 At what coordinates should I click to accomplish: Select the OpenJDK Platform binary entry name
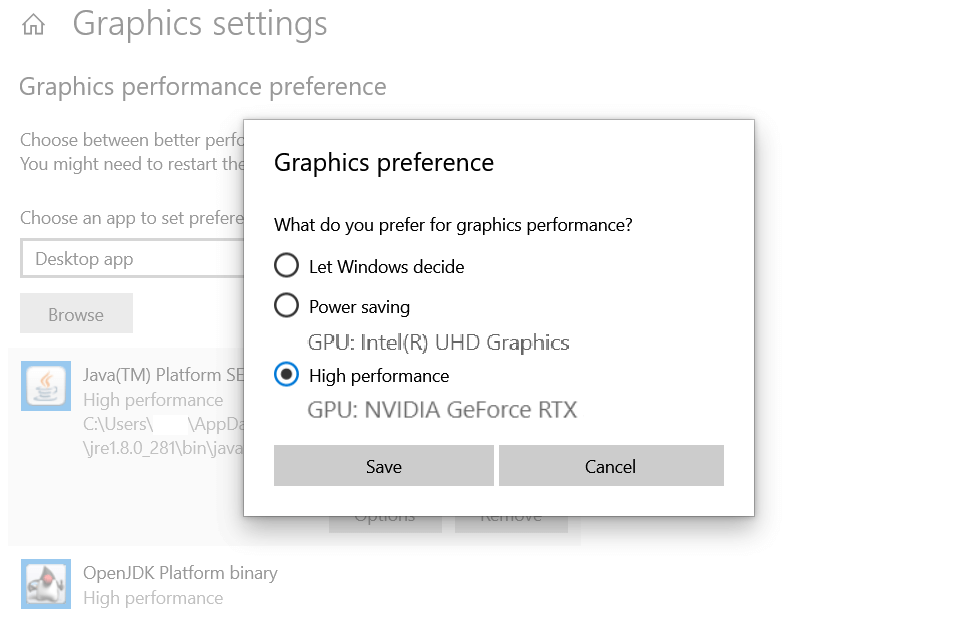180,573
